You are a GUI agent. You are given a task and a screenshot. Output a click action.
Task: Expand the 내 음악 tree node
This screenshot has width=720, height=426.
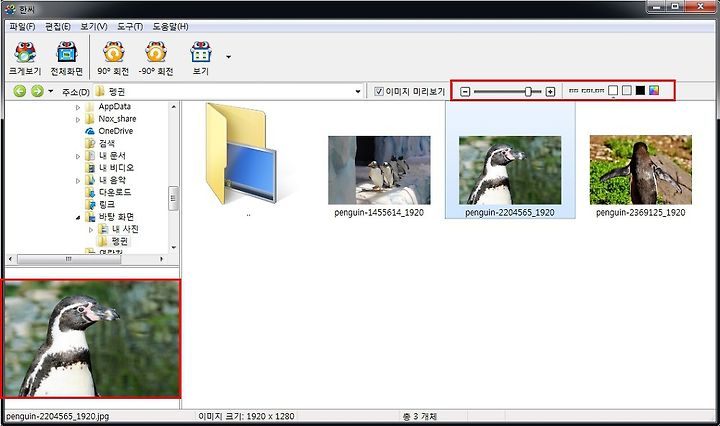(x=78, y=181)
